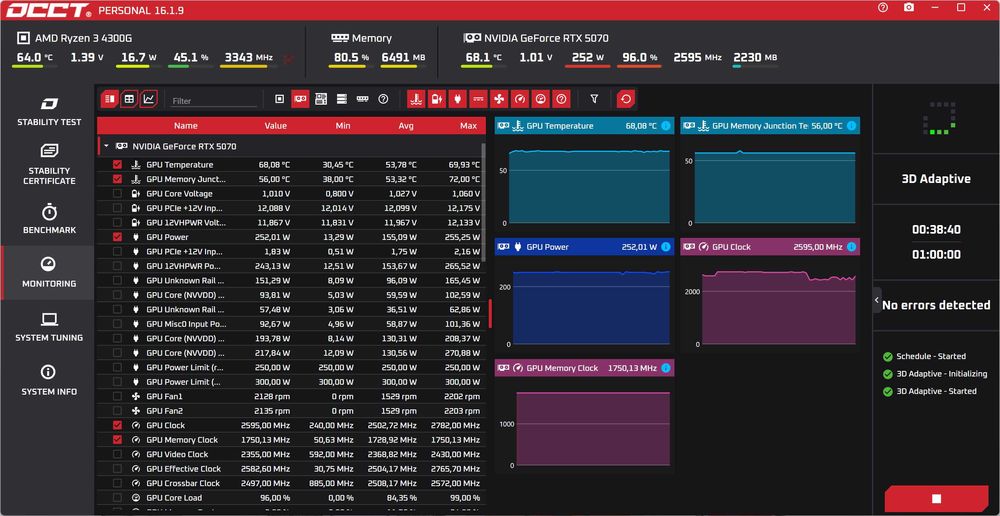Toggle the fan sensor filter icon

[x=499, y=99]
